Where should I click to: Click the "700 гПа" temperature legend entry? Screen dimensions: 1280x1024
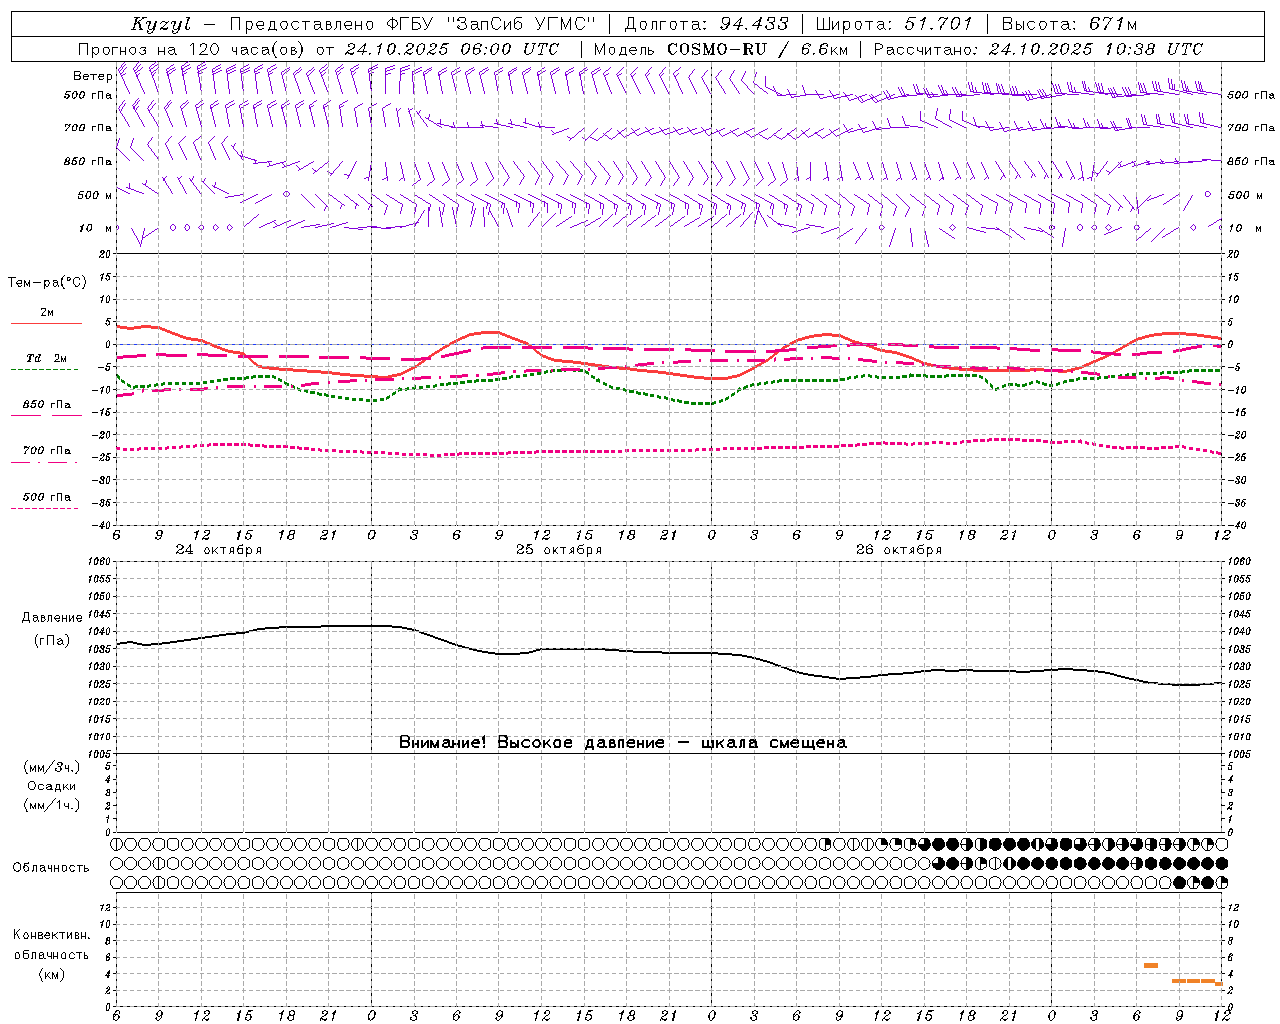[46, 451]
